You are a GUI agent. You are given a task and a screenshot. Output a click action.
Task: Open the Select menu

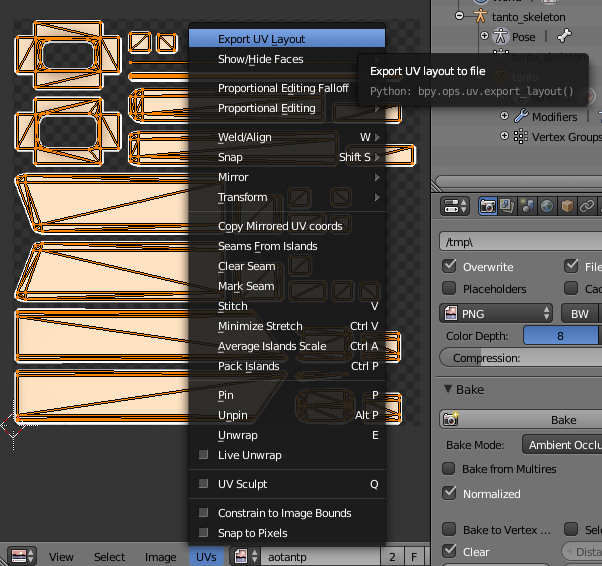(x=109, y=557)
